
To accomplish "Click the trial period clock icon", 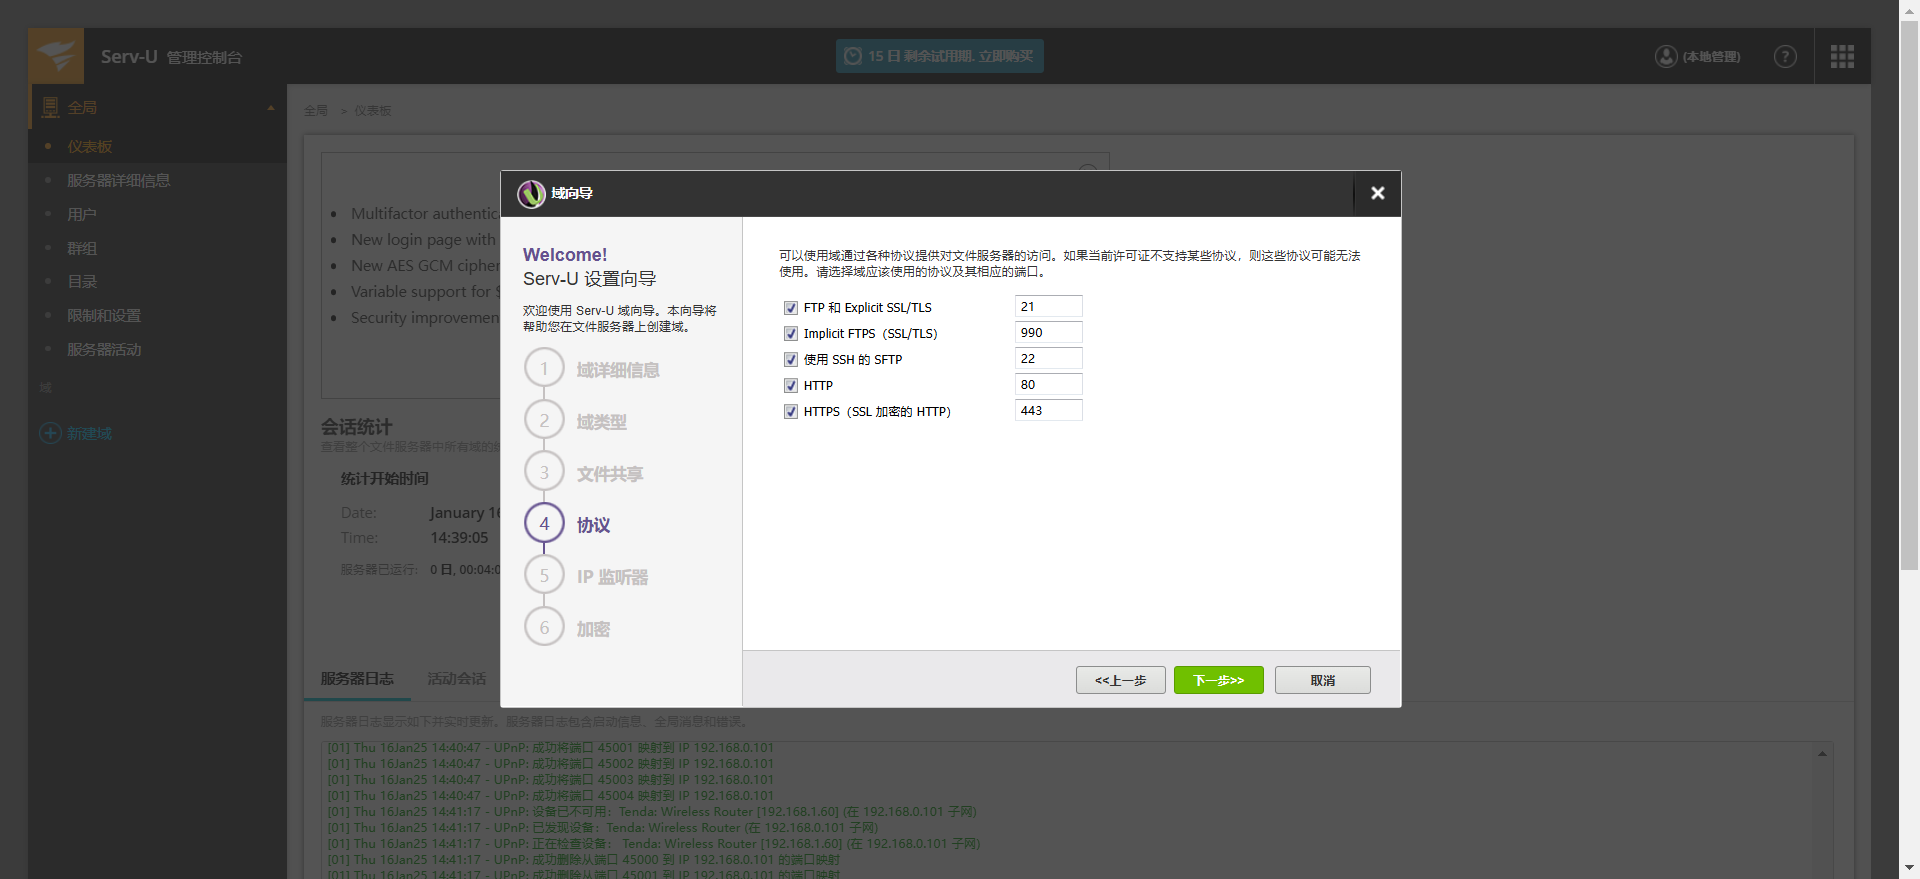I will click(x=853, y=56).
